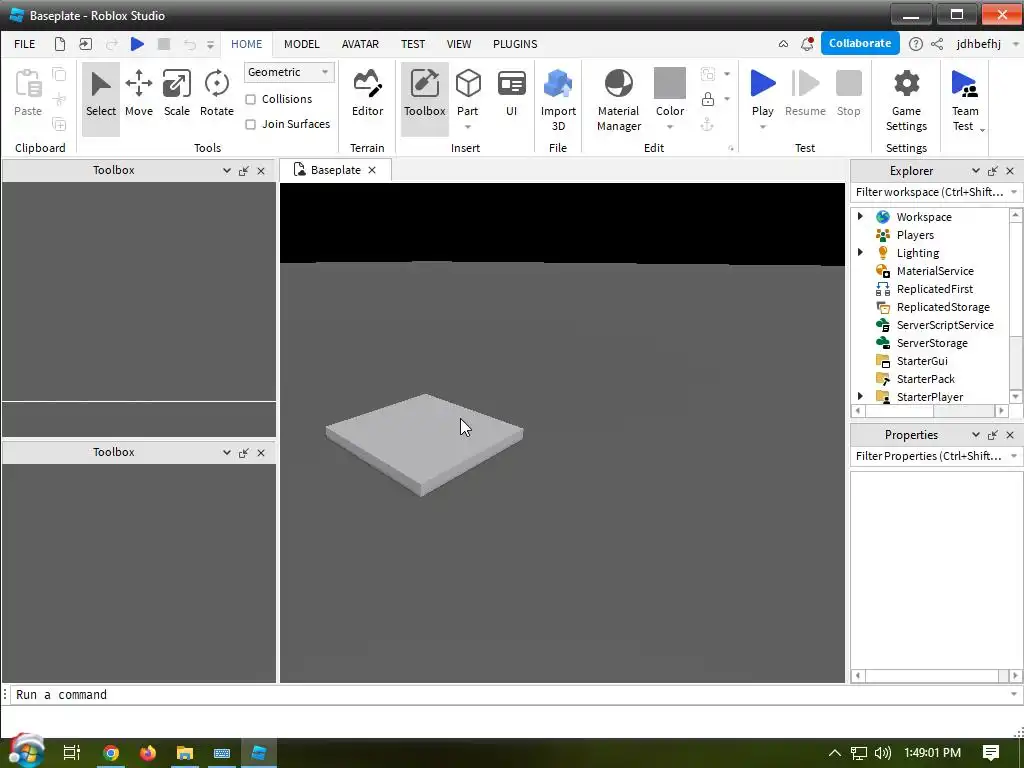Click the volume icon in system tray

[882, 753]
